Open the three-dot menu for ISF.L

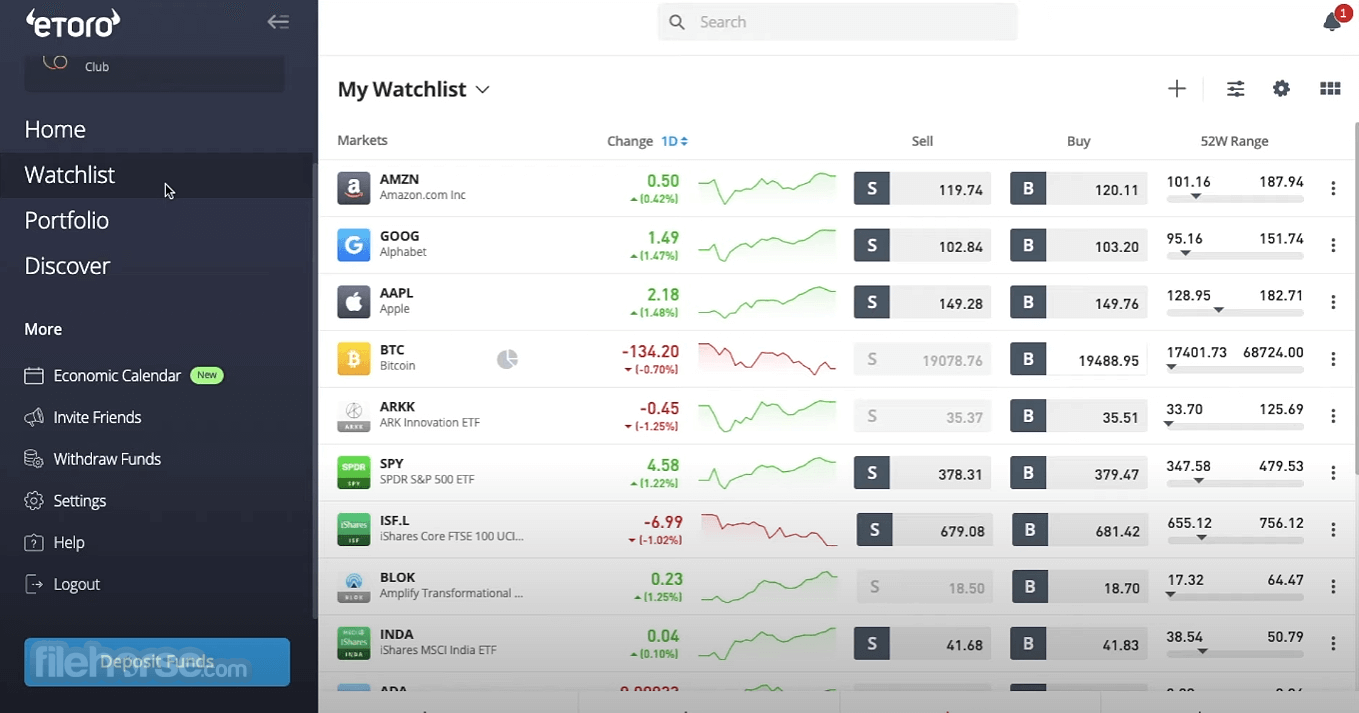pos(1333,530)
